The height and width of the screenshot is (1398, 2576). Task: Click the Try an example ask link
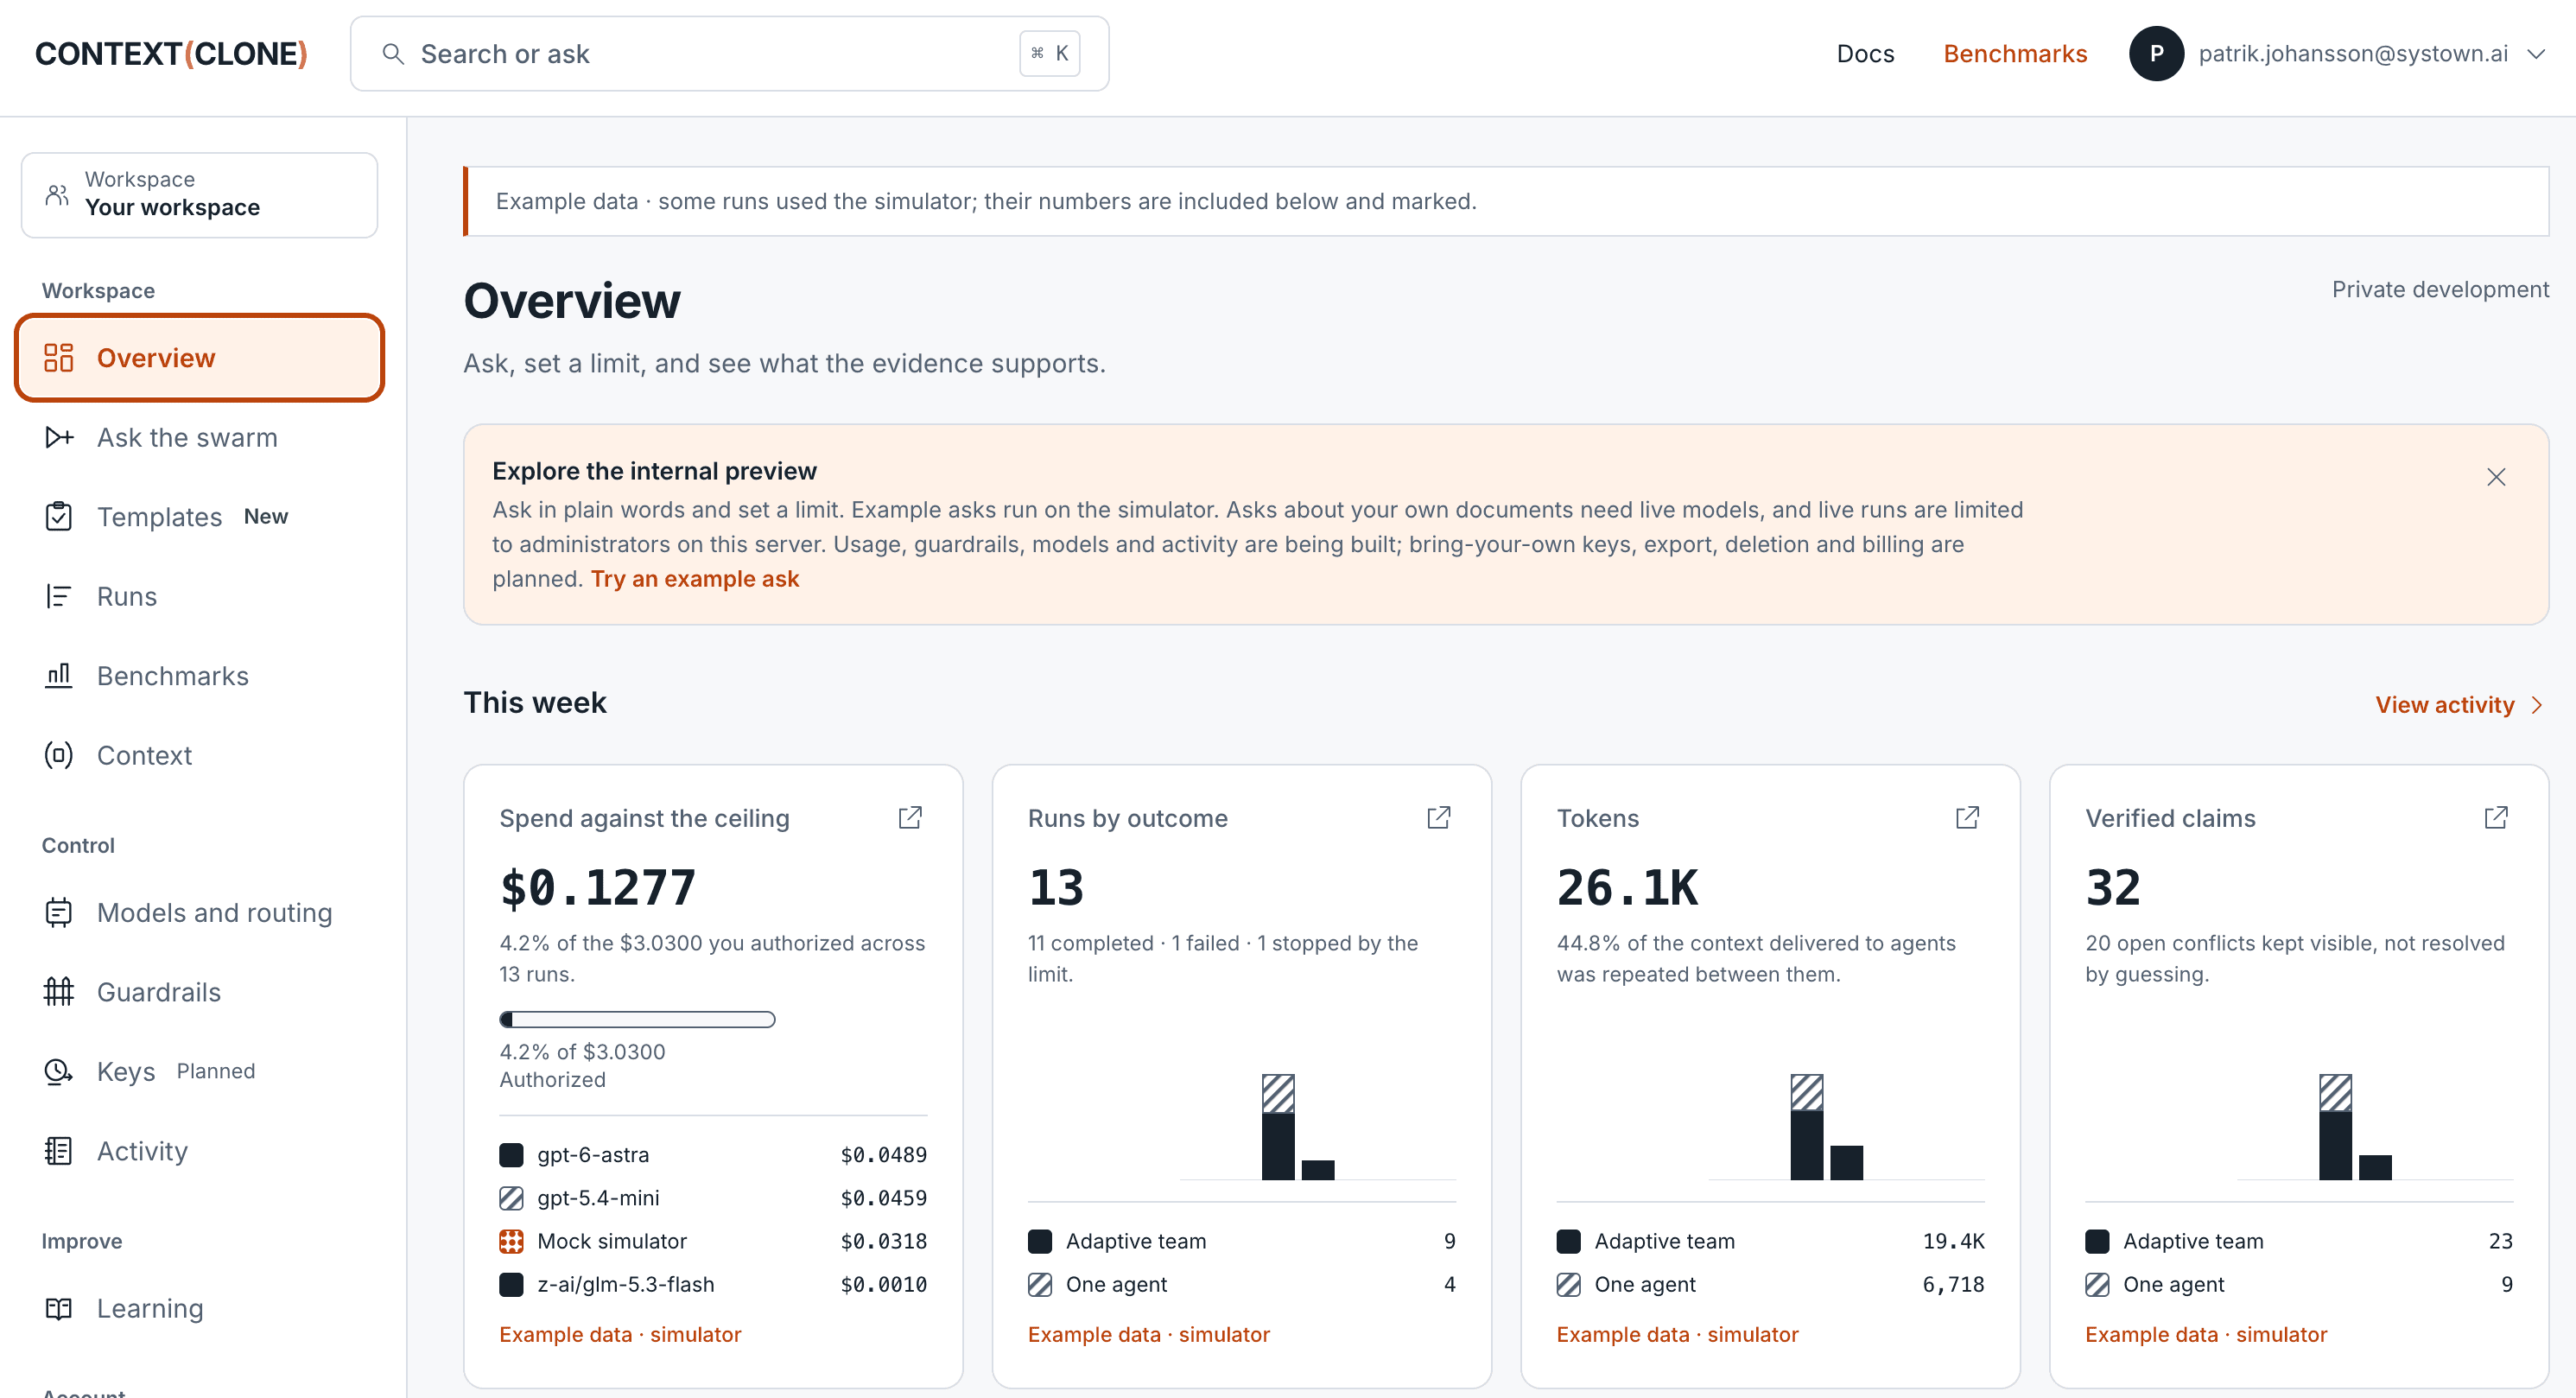pyautogui.click(x=695, y=579)
